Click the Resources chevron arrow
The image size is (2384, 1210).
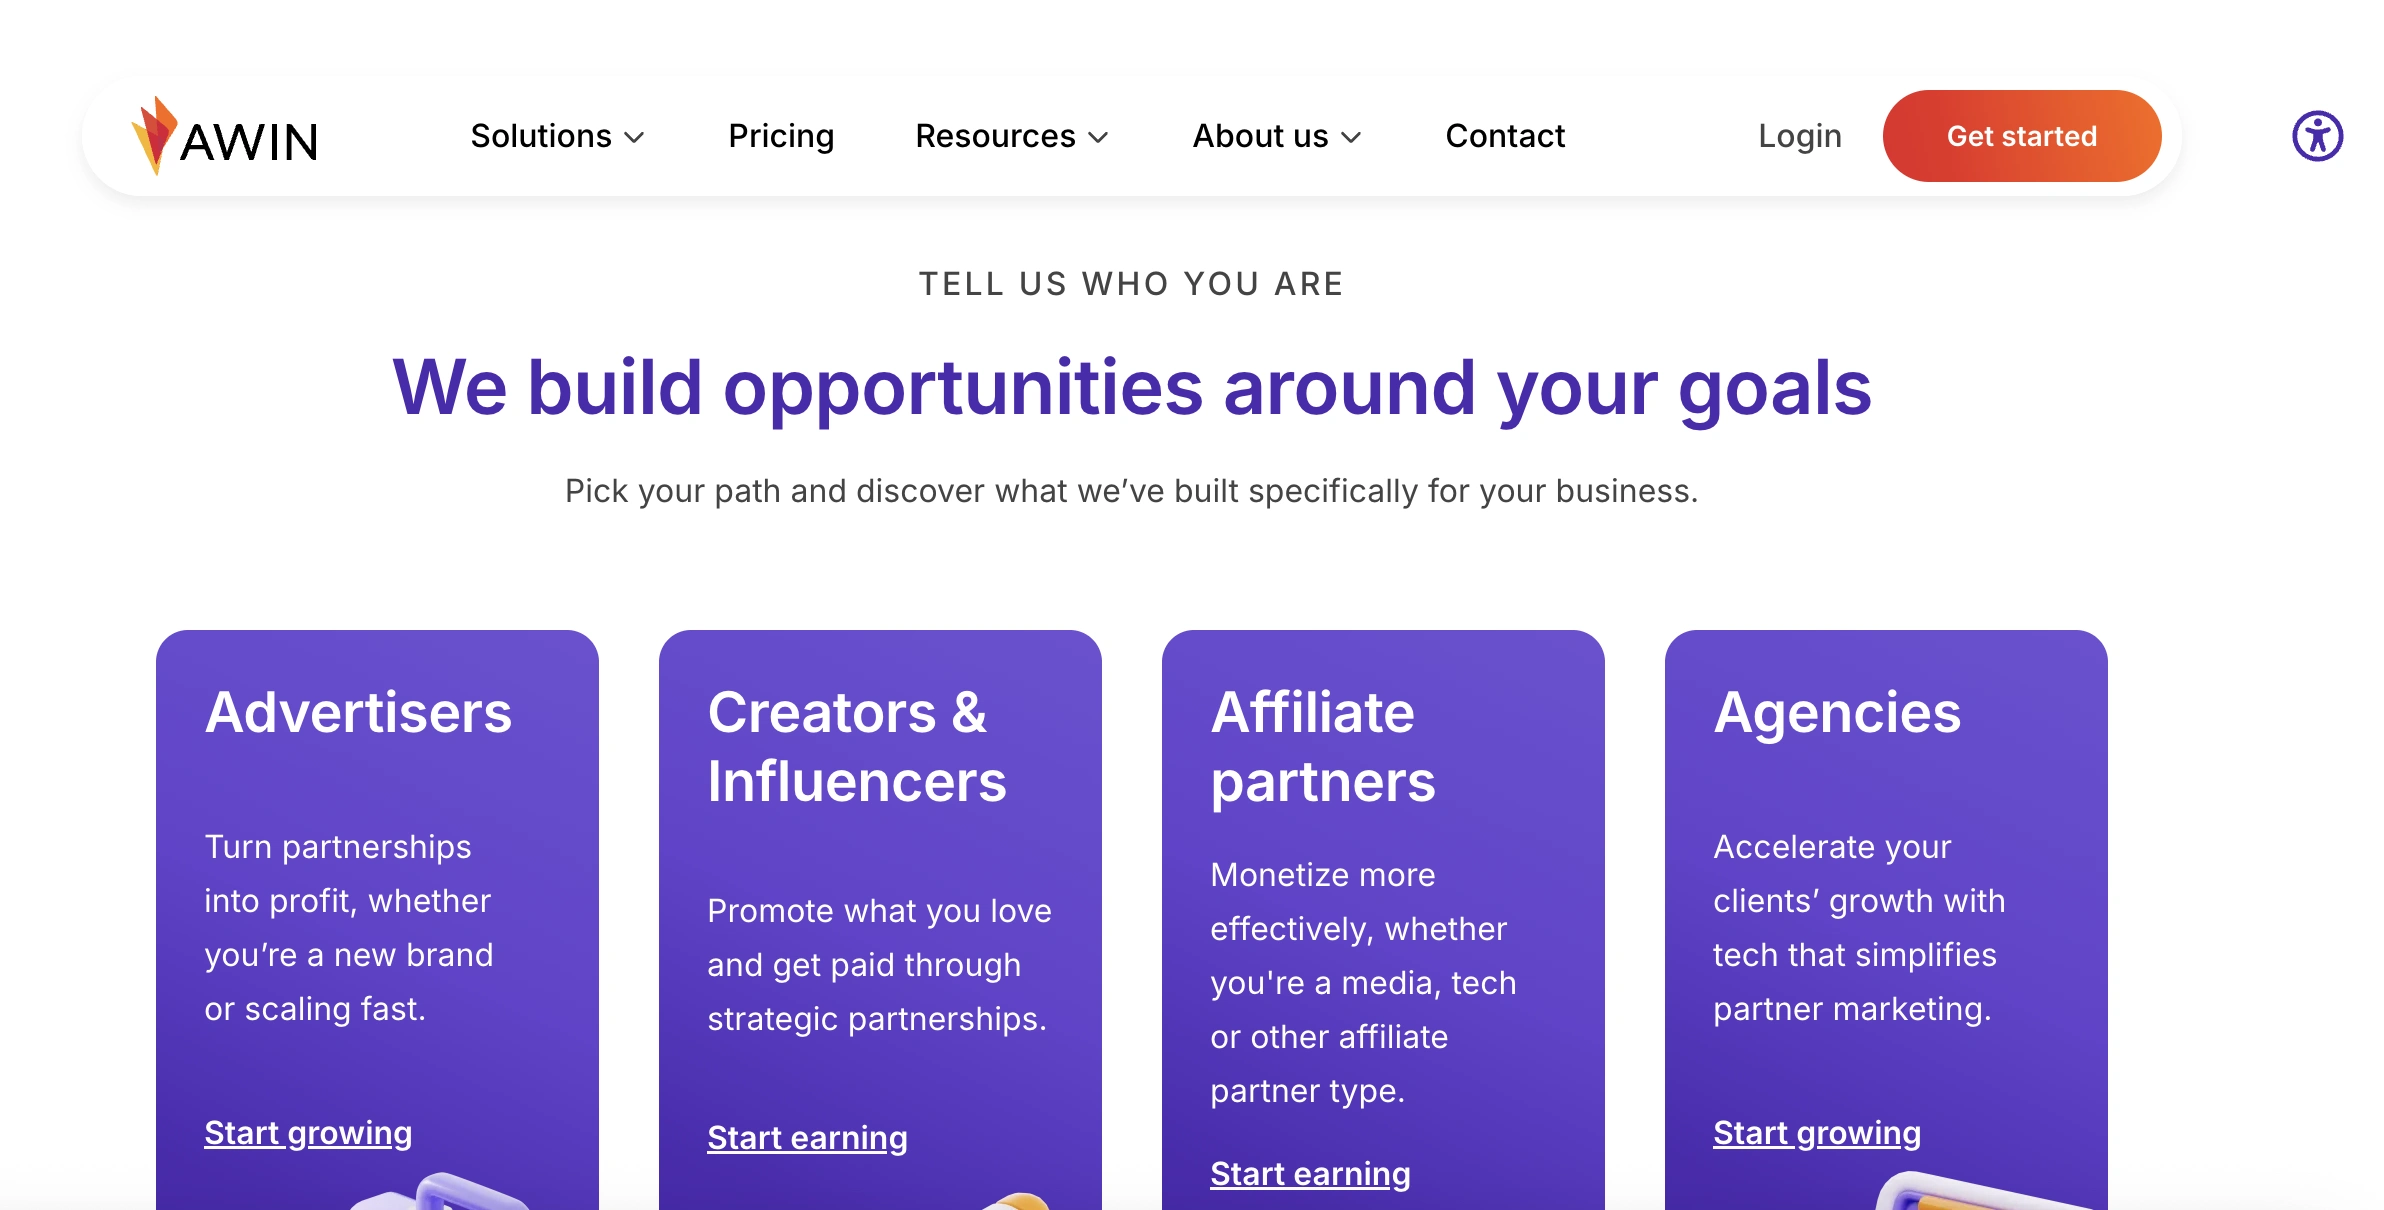click(x=1098, y=137)
